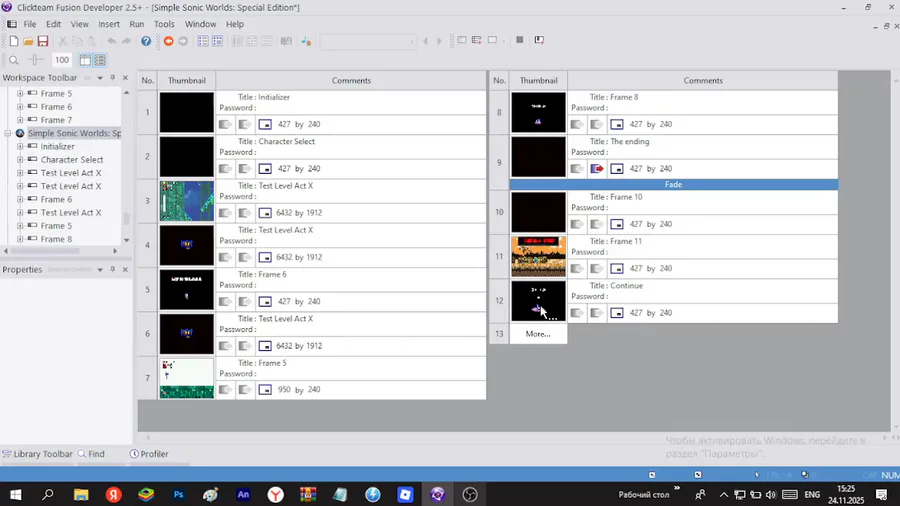Click frame size icon for Frame 5 row
The image size is (900, 506).
265,390
